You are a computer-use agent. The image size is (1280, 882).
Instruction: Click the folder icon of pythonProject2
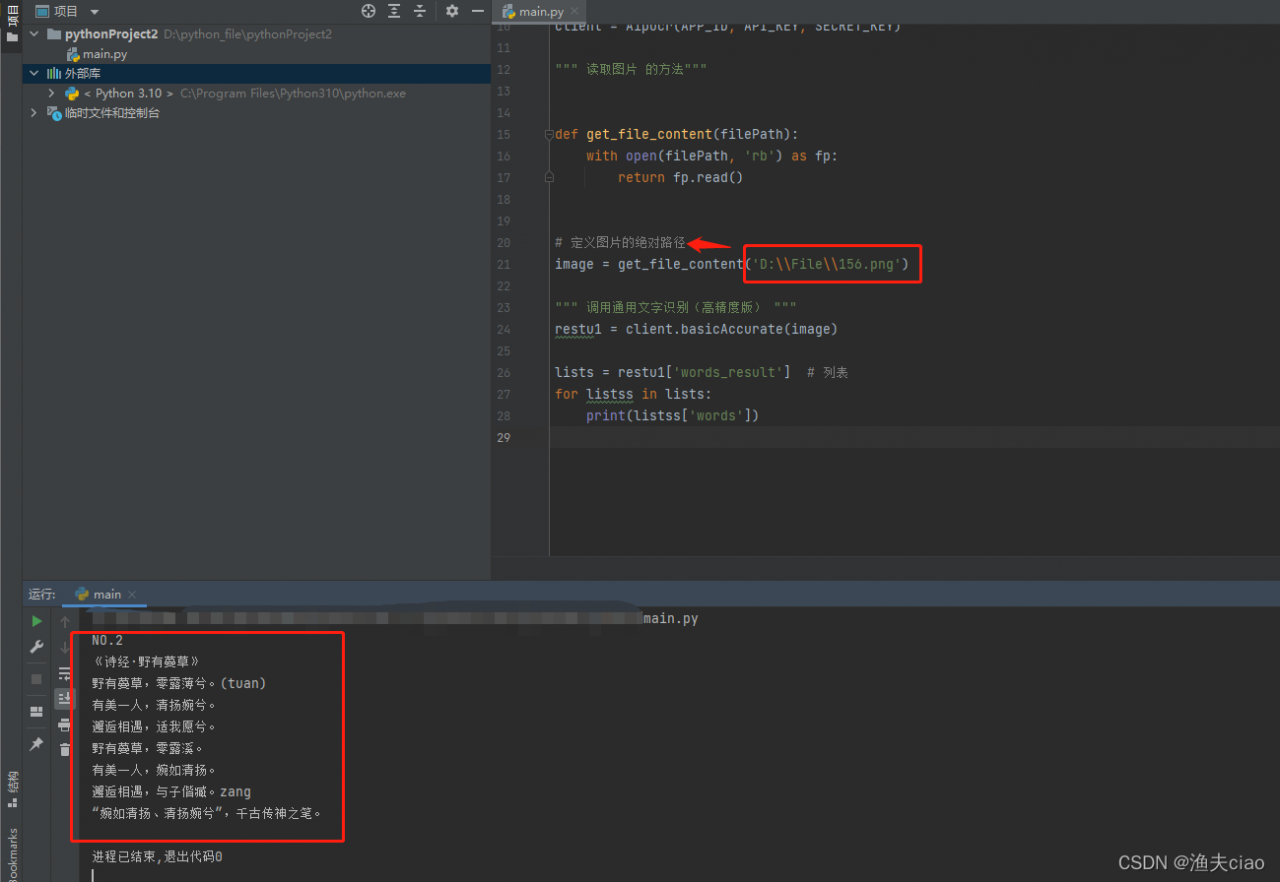click(x=54, y=34)
